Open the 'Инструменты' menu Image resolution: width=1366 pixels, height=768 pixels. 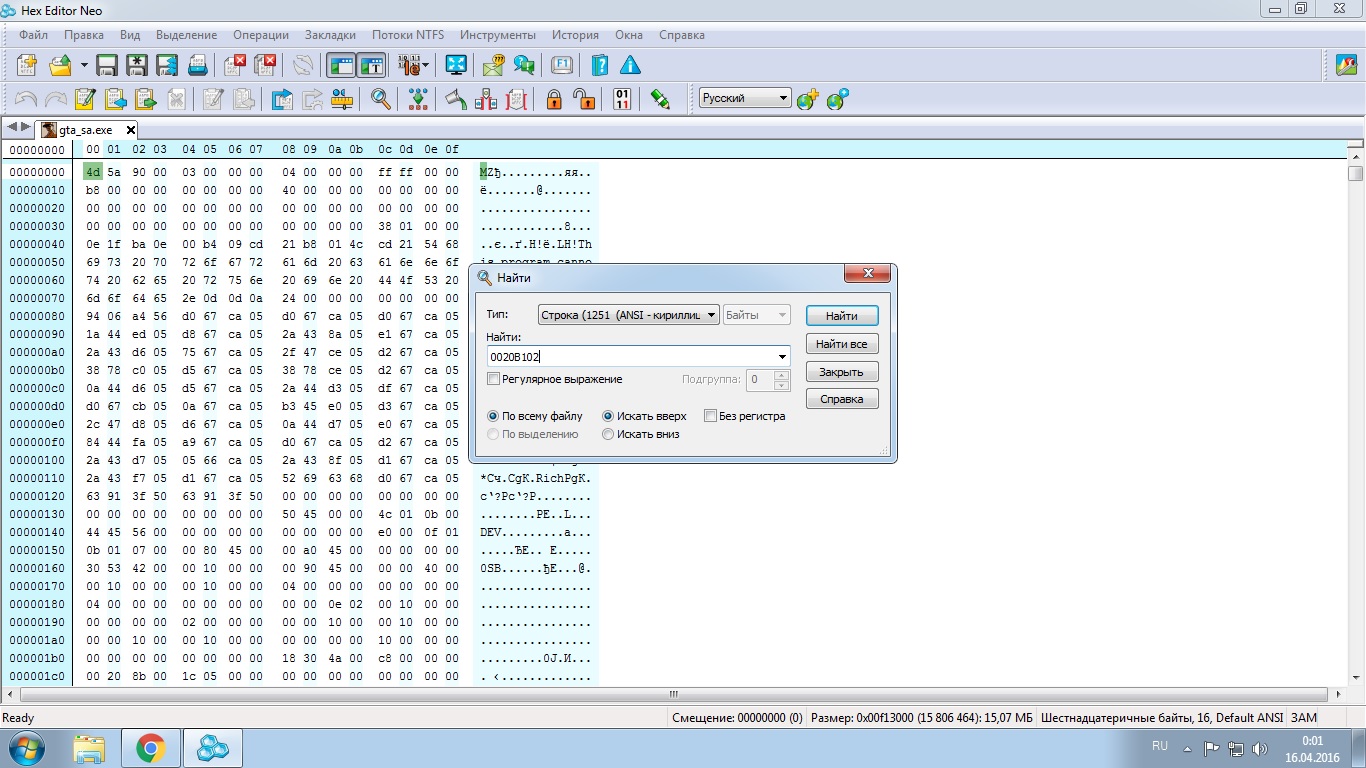(x=498, y=35)
